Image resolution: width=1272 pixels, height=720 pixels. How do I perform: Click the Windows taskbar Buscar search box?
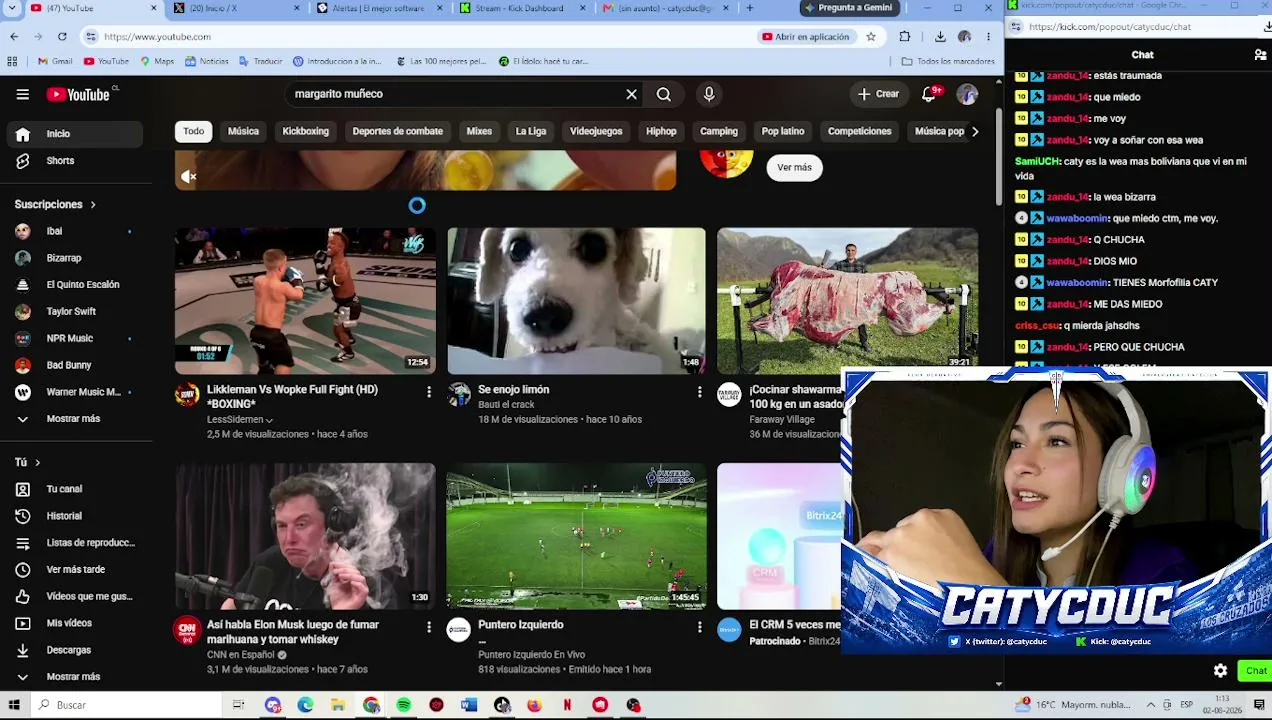point(126,705)
